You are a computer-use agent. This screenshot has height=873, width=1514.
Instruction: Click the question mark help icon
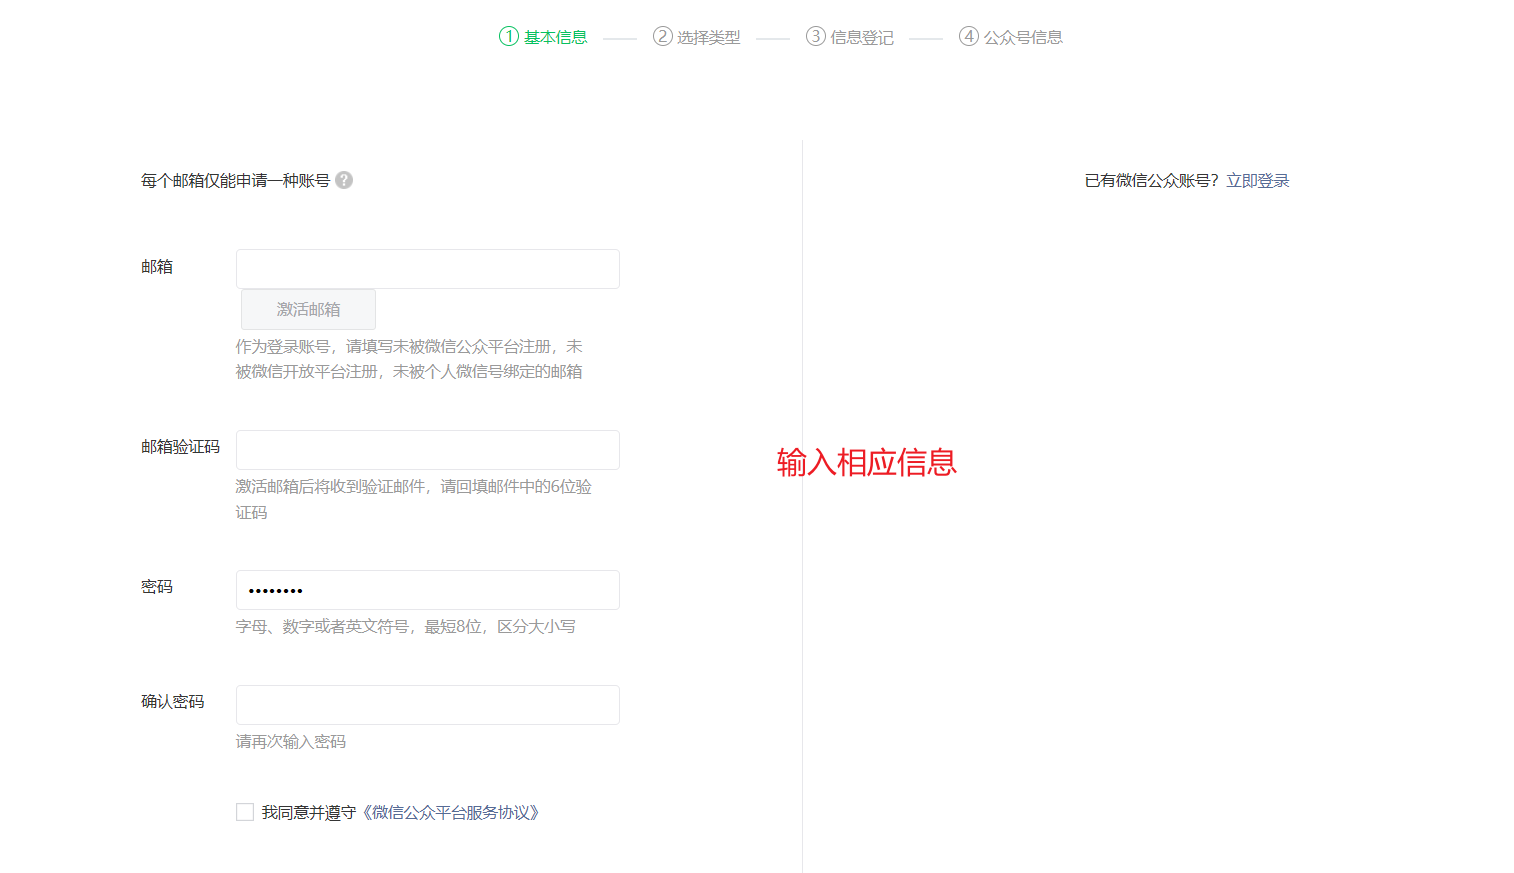[344, 180]
